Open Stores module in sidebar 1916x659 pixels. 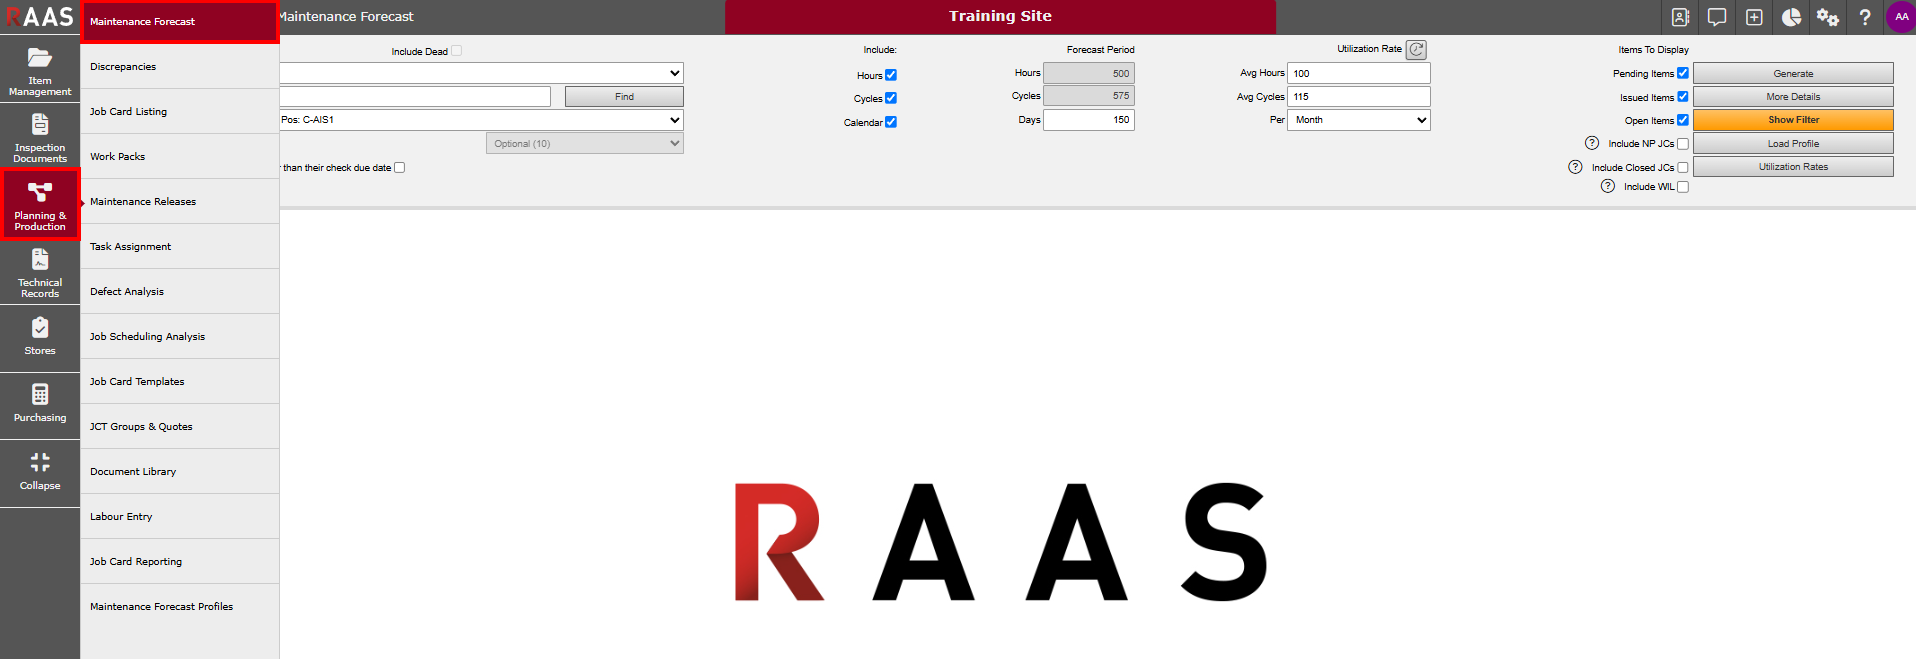point(40,338)
